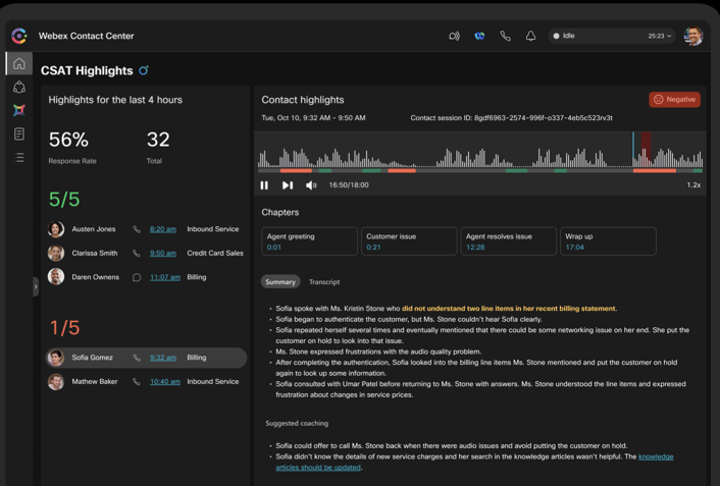This screenshot has width=720, height=486.
Task: Click the 25:23 status timer
Action: (x=656, y=36)
